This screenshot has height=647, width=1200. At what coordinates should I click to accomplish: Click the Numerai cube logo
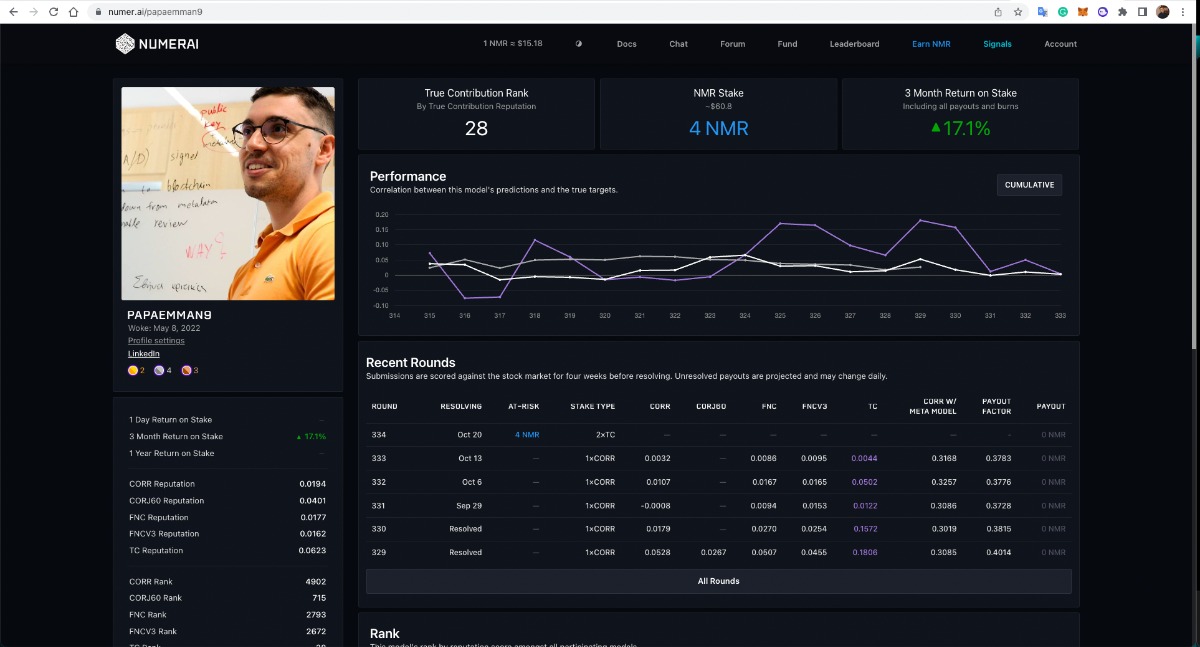tap(124, 44)
